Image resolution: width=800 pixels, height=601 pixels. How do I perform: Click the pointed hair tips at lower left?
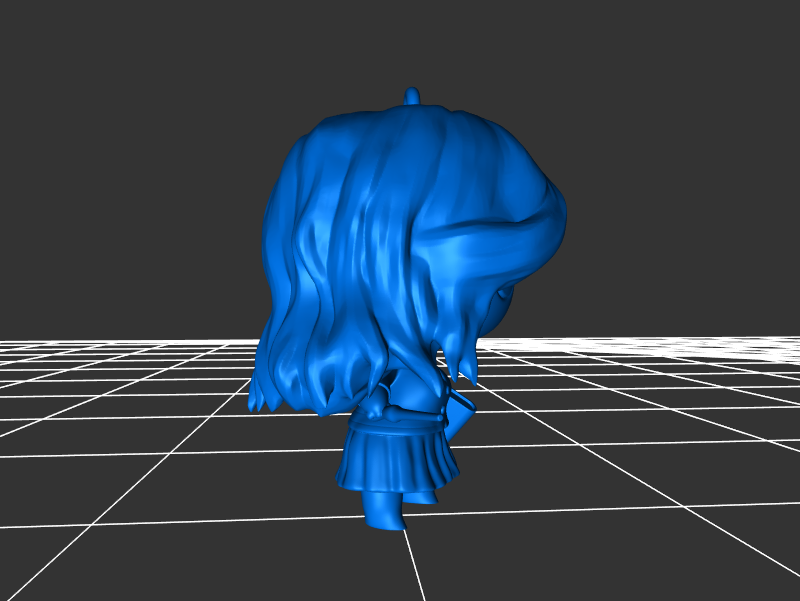coord(260,400)
